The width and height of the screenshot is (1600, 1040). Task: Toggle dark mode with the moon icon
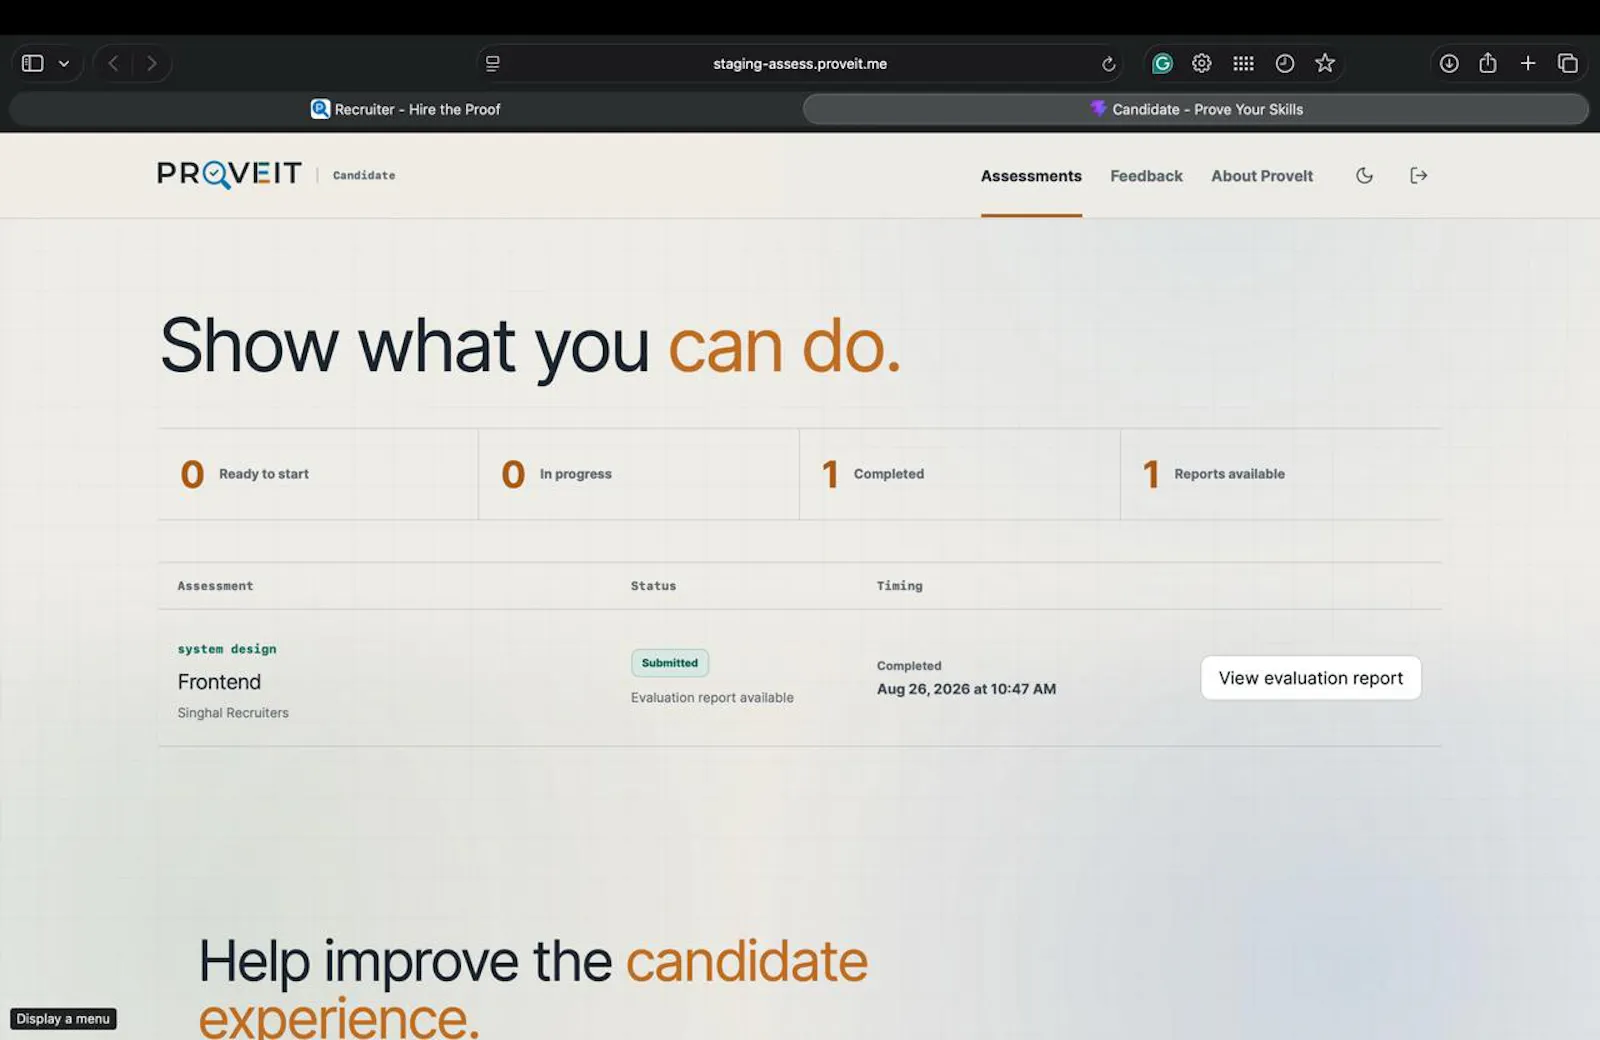point(1364,176)
